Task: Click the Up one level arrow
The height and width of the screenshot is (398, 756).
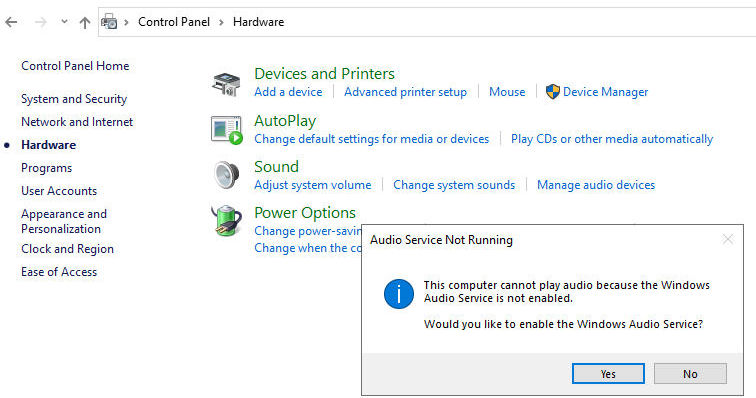Action: click(x=85, y=22)
